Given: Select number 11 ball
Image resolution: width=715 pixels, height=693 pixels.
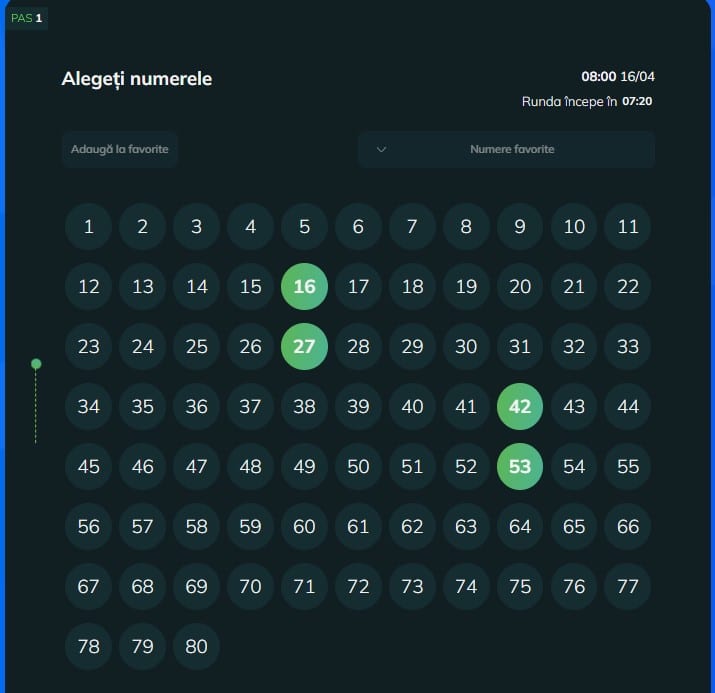Looking at the screenshot, I should pyautogui.click(x=627, y=227).
